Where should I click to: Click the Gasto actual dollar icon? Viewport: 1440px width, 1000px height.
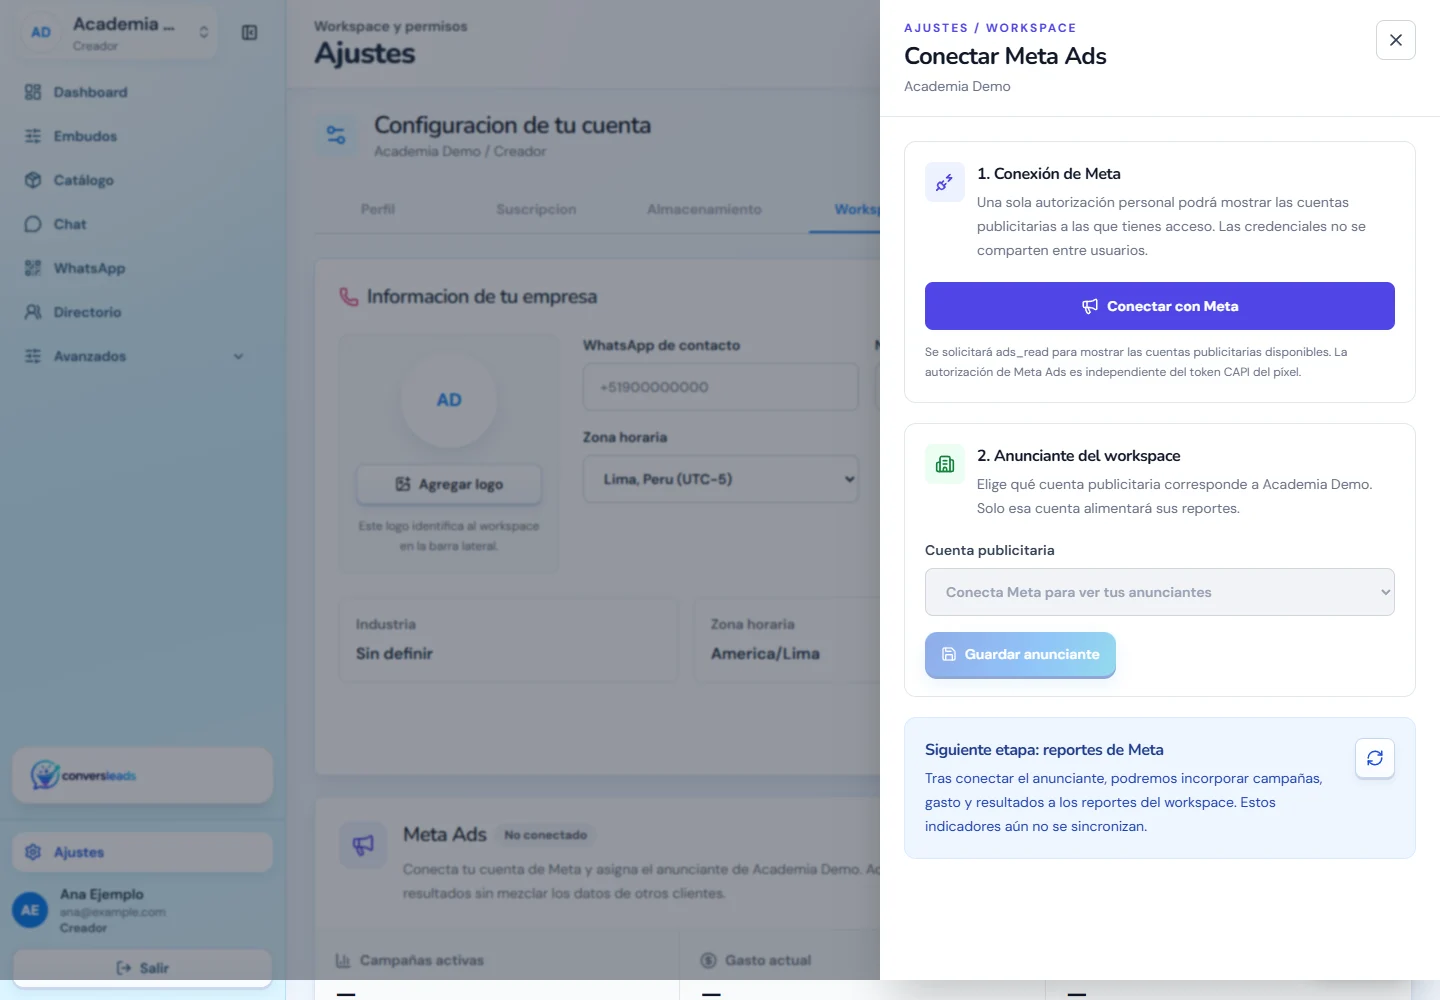[x=709, y=960]
